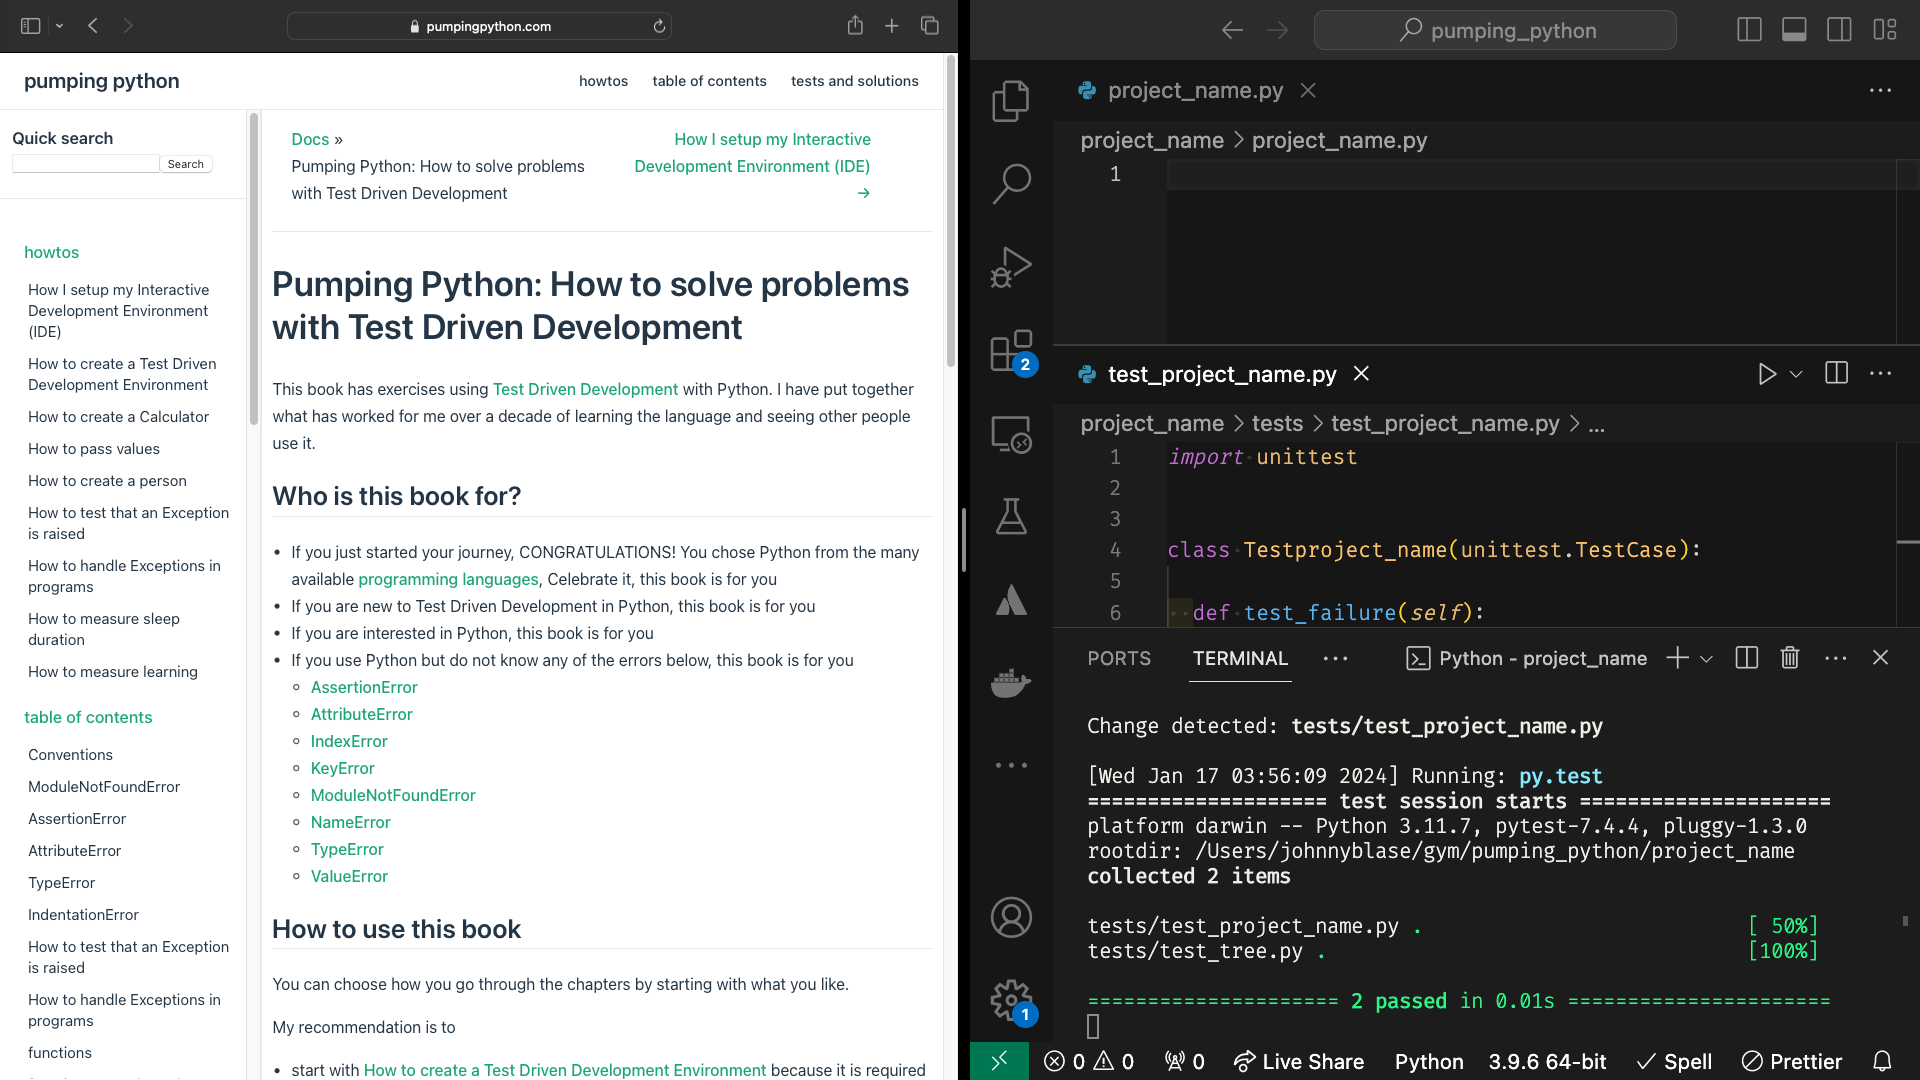
Task: Open the Remote Explorer view
Action: click(1011, 434)
